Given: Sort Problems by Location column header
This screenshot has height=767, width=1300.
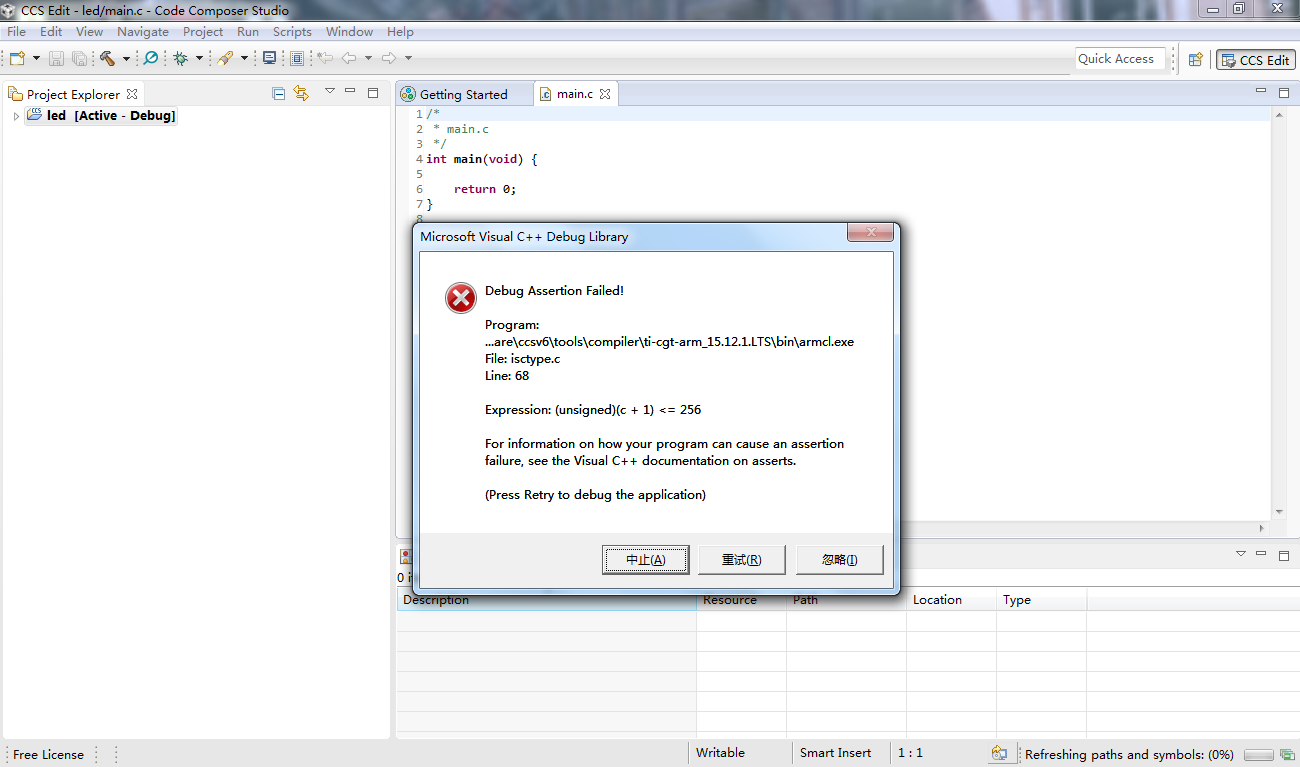Looking at the screenshot, I should point(951,600).
